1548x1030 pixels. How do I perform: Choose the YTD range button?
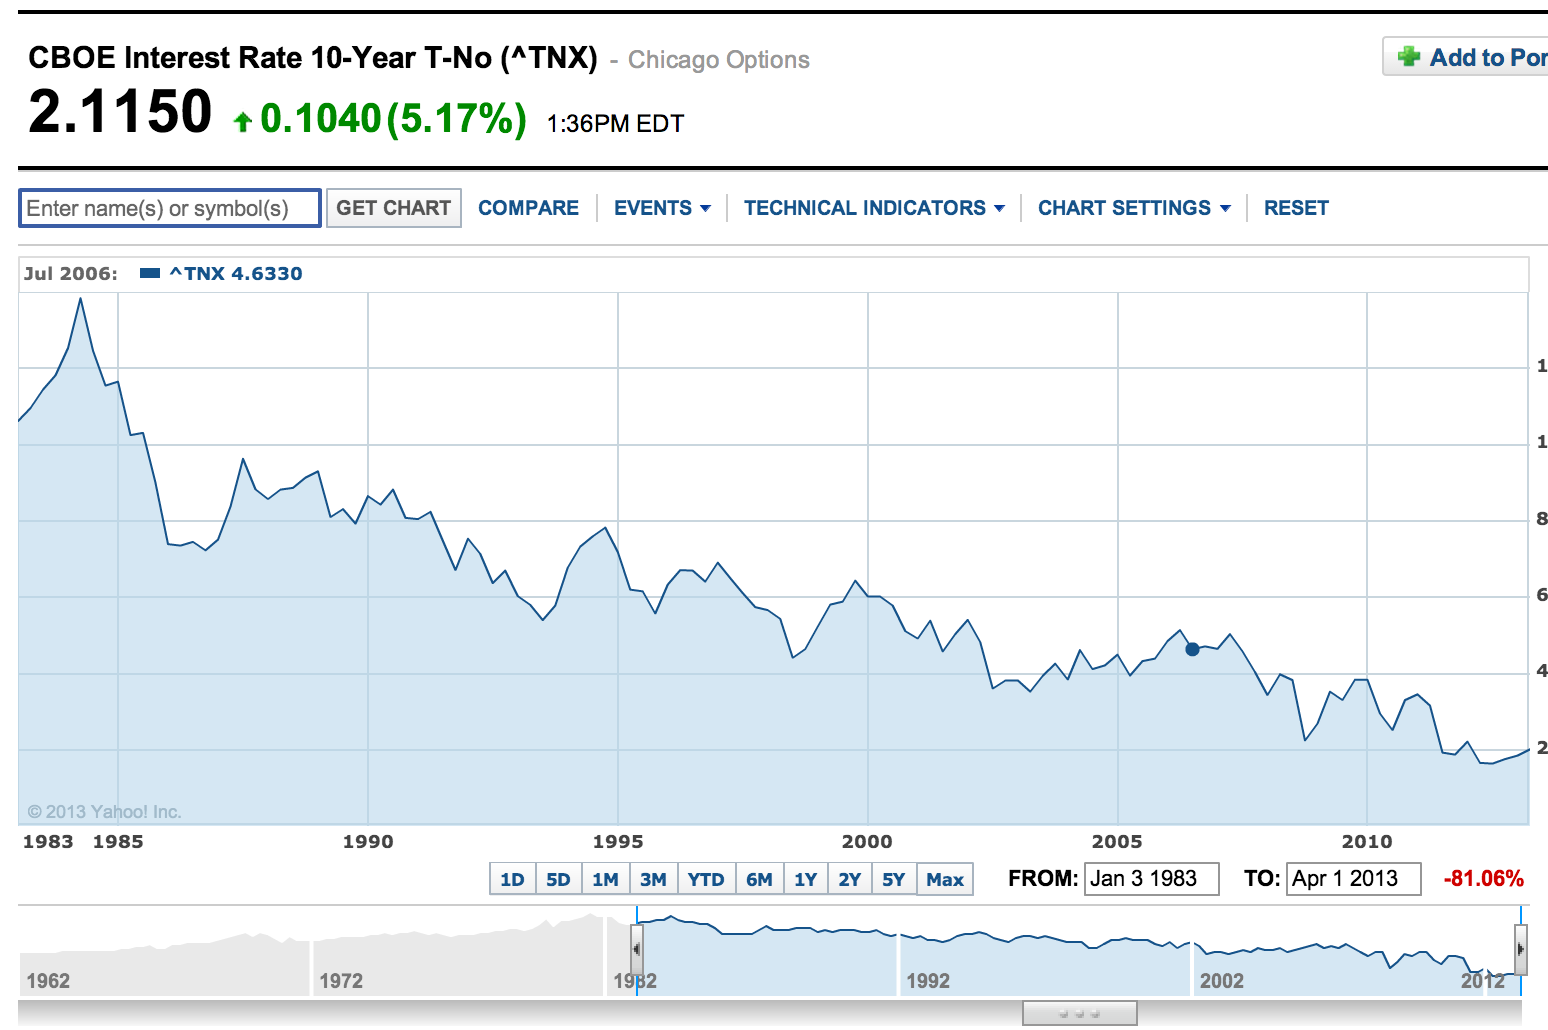[x=706, y=879]
